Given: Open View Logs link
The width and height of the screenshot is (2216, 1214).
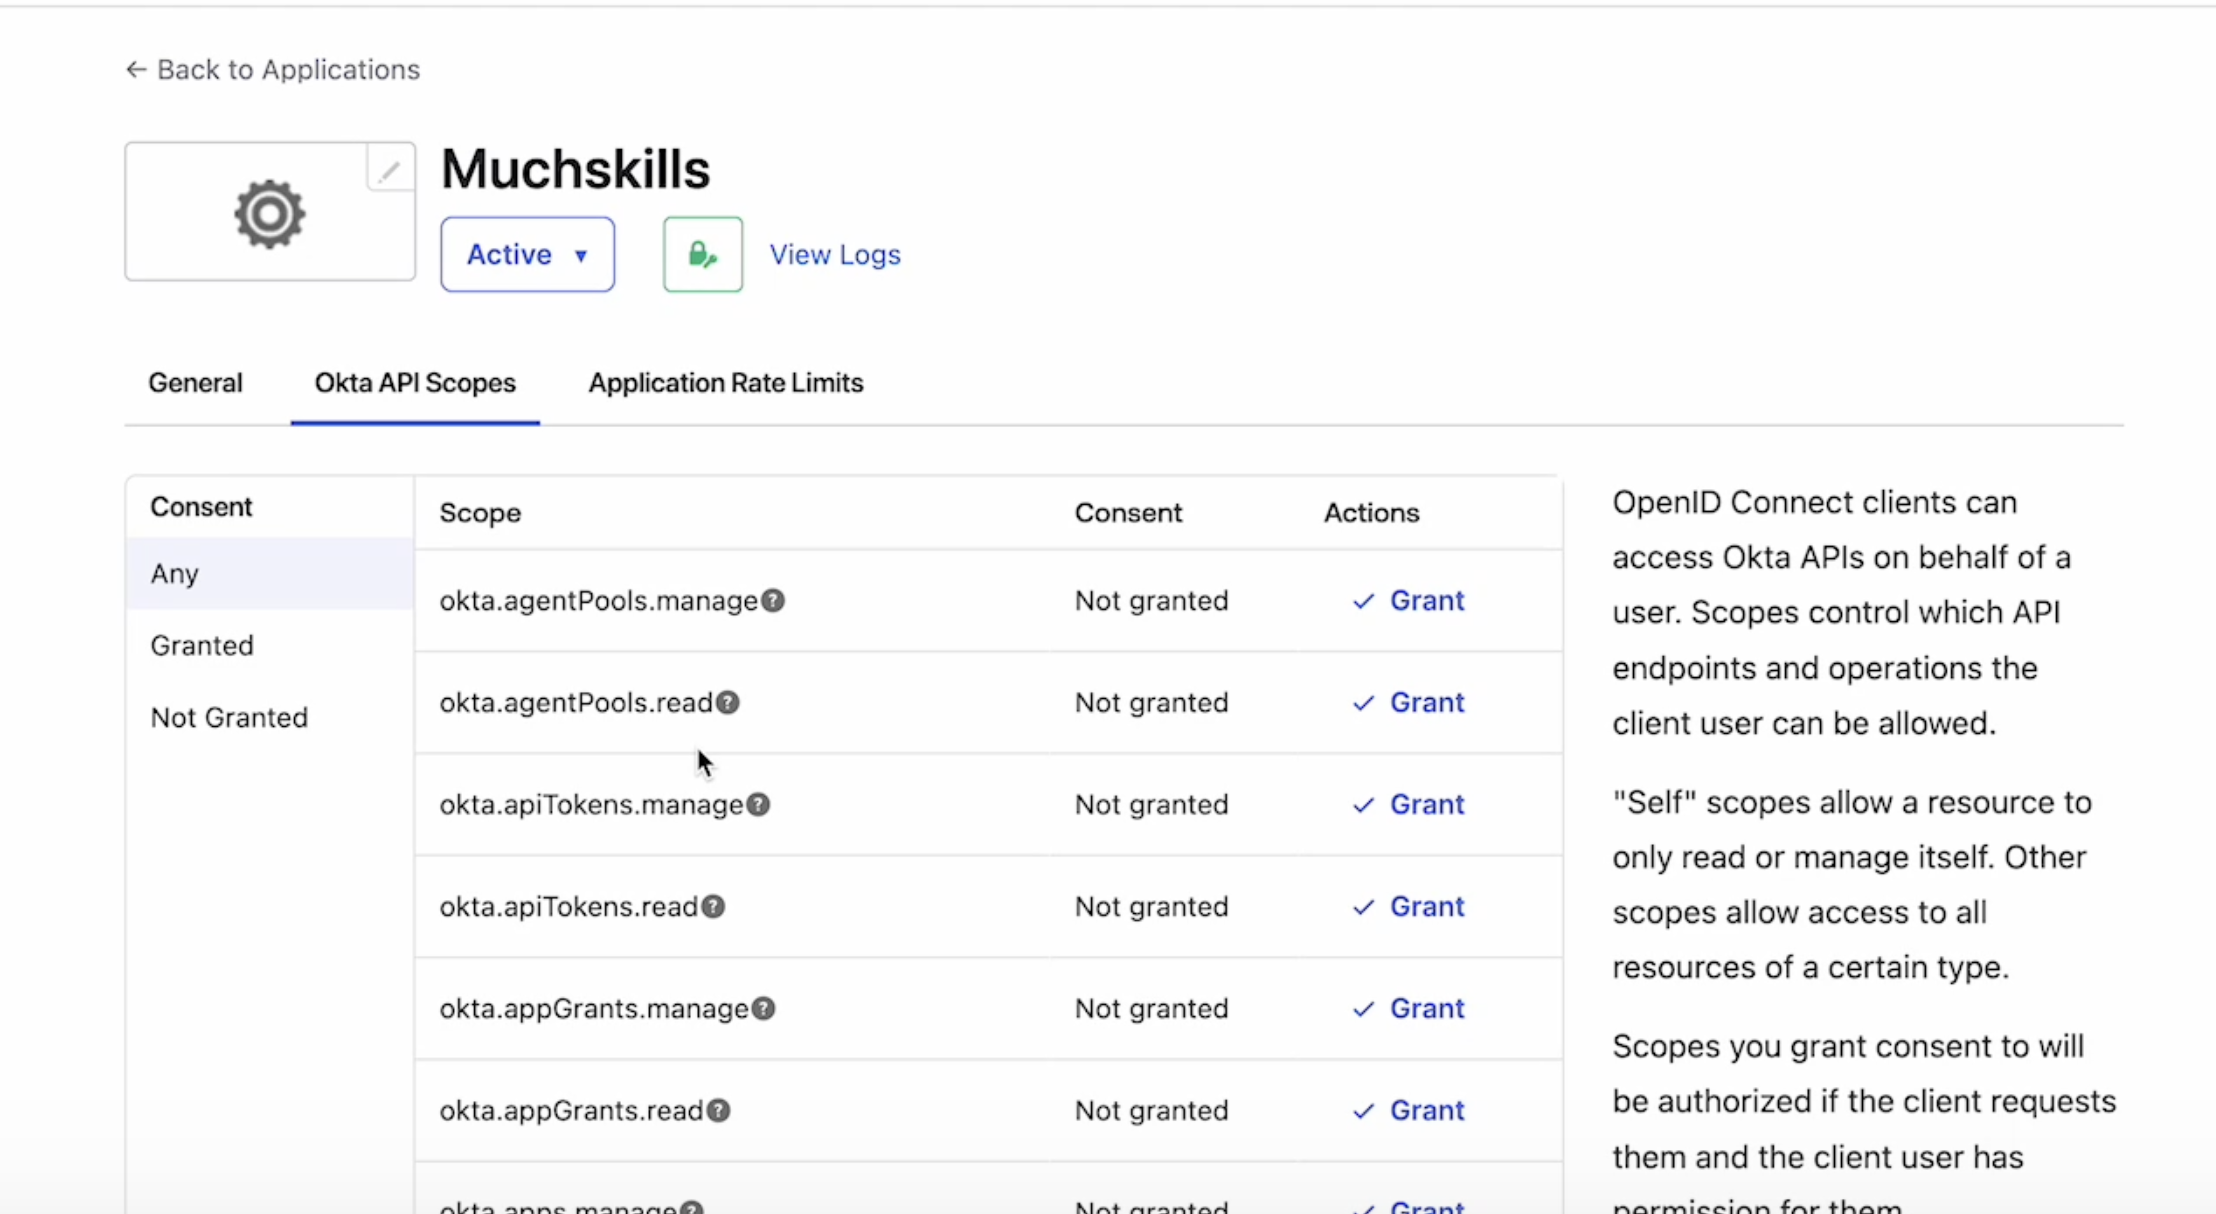Looking at the screenshot, I should [835, 254].
